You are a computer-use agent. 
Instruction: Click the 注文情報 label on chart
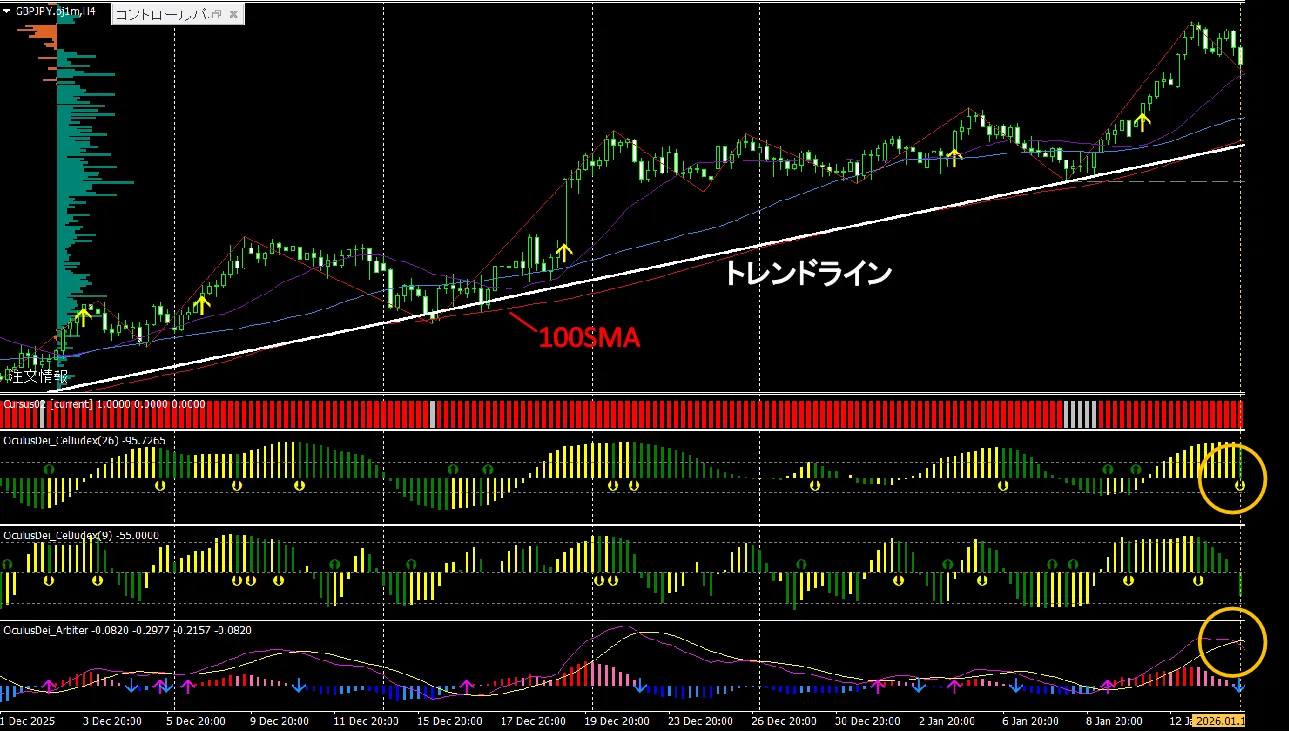pyautogui.click(x=38, y=377)
